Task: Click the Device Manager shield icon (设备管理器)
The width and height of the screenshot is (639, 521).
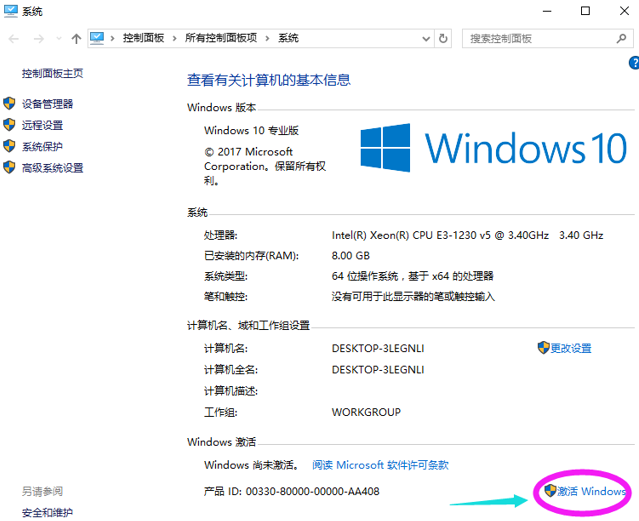Action: point(10,104)
